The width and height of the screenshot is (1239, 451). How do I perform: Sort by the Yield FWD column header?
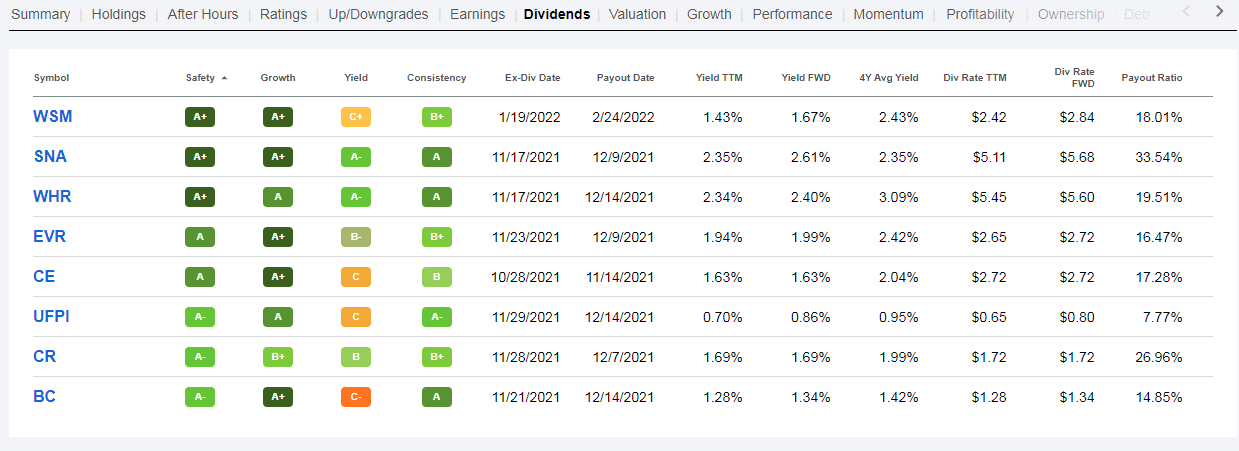point(806,78)
